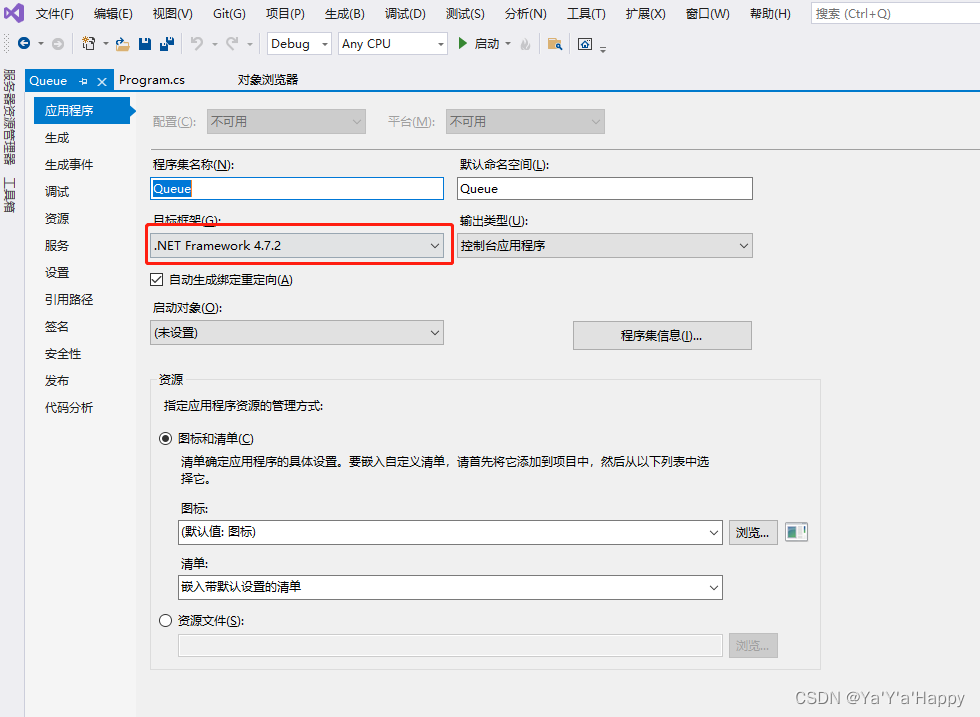The height and width of the screenshot is (717, 980).
Task: Open the Git(G) menu
Action: tap(229, 14)
